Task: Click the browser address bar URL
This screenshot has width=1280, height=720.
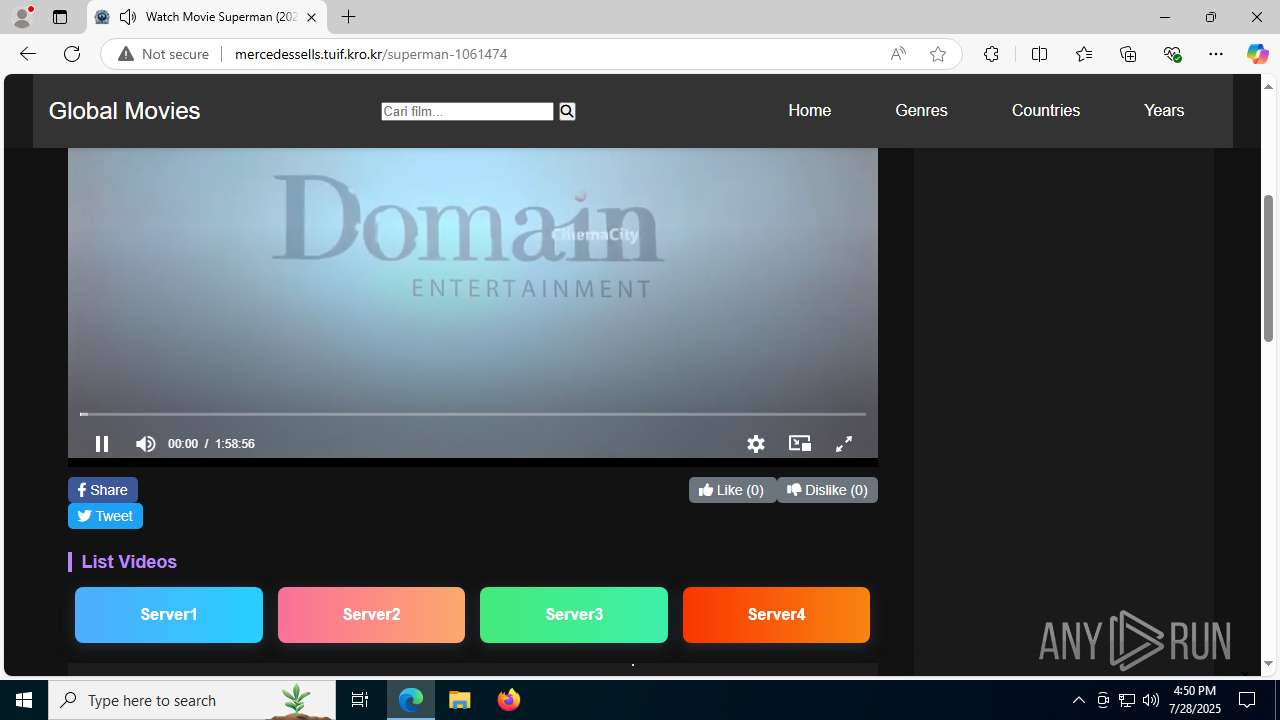Action: 371,54
